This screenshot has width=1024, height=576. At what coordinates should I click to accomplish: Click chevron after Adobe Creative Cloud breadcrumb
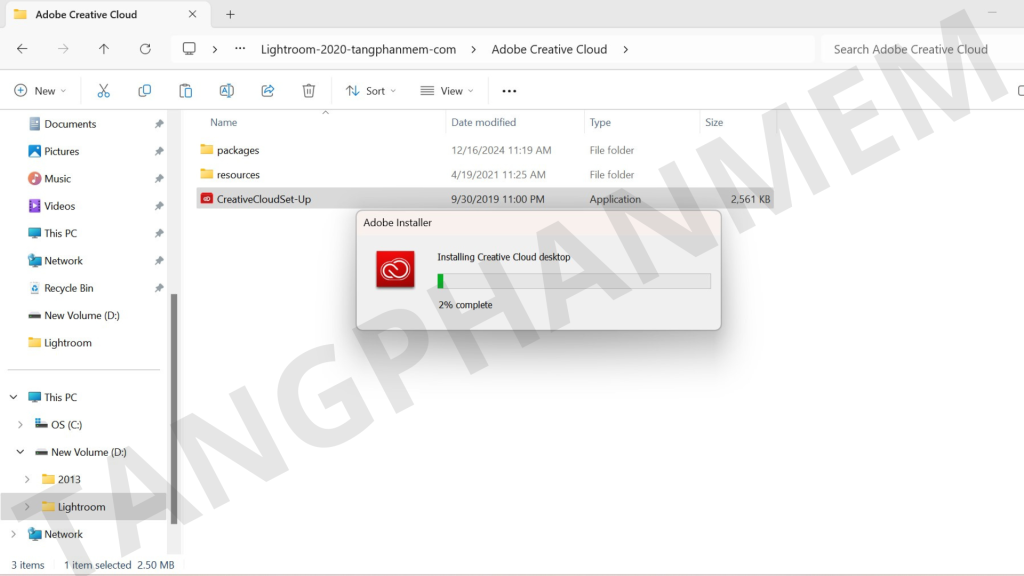tap(626, 50)
